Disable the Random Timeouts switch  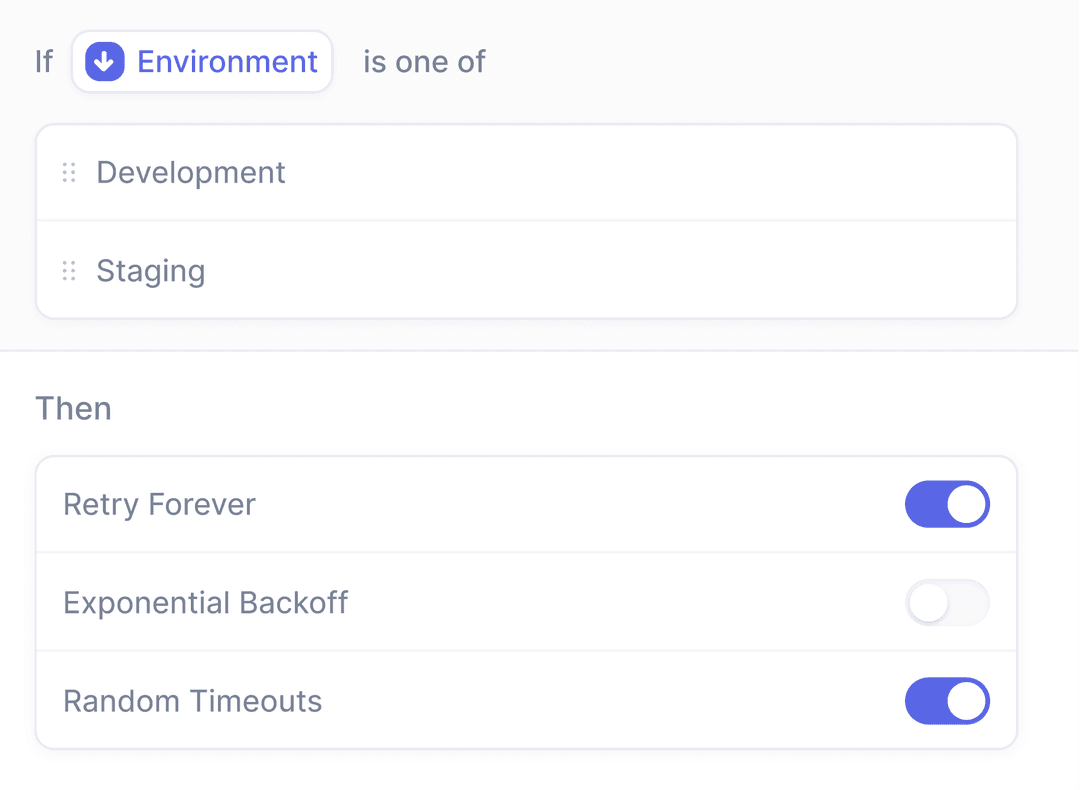click(946, 701)
